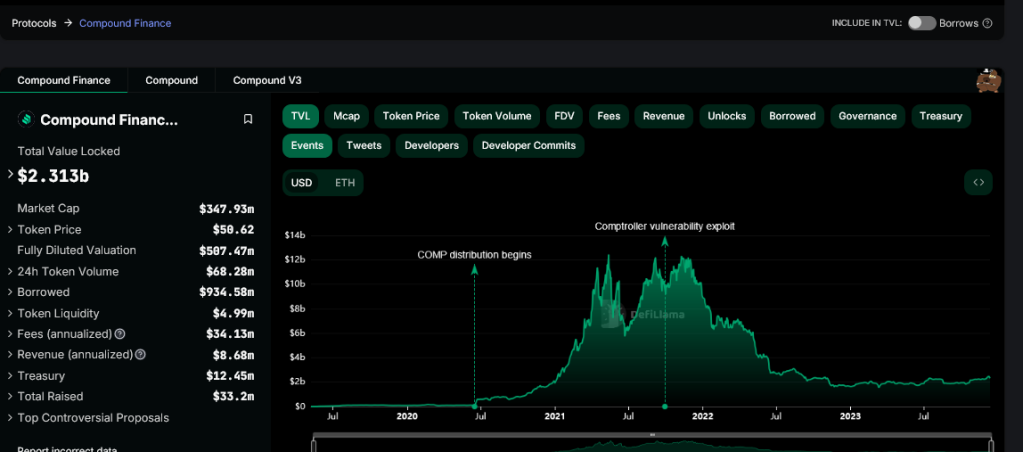Image resolution: width=1023 pixels, height=452 pixels.
Task: Toggle Borrows inclusion in TVL
Action: (x=921, y=23)
